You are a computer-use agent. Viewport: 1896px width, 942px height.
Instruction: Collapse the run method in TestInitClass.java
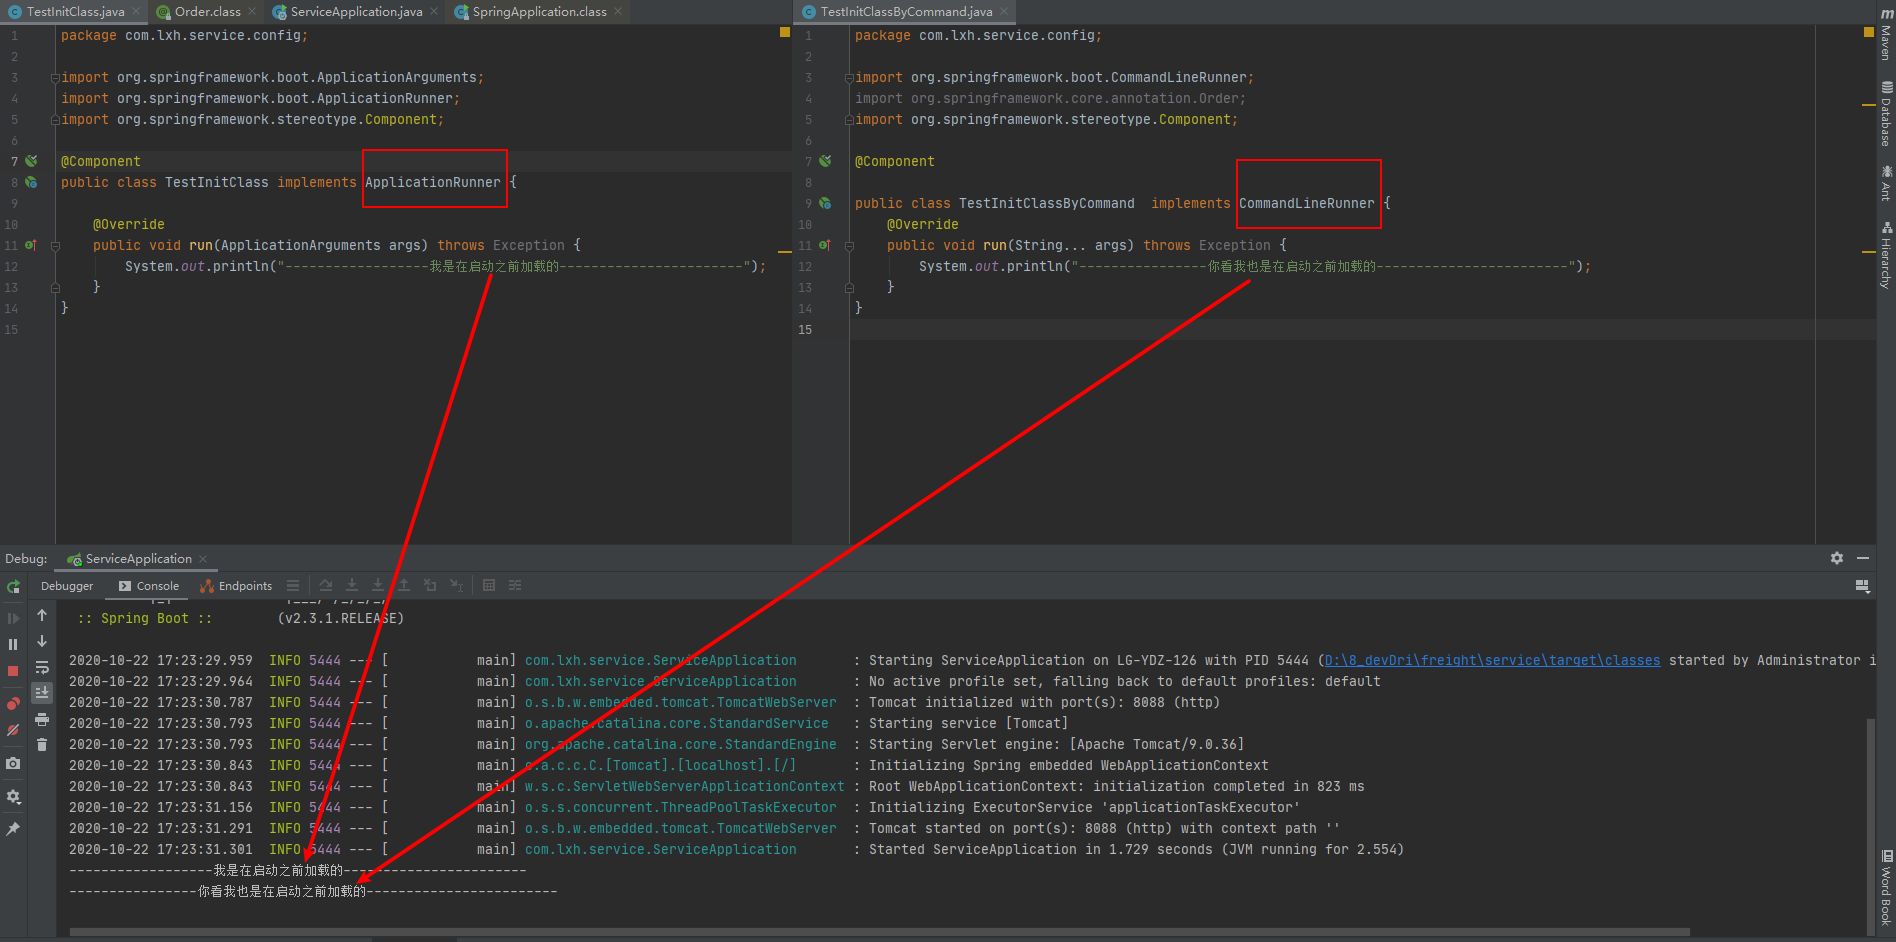pyautogui.click(x=55, y=245)
